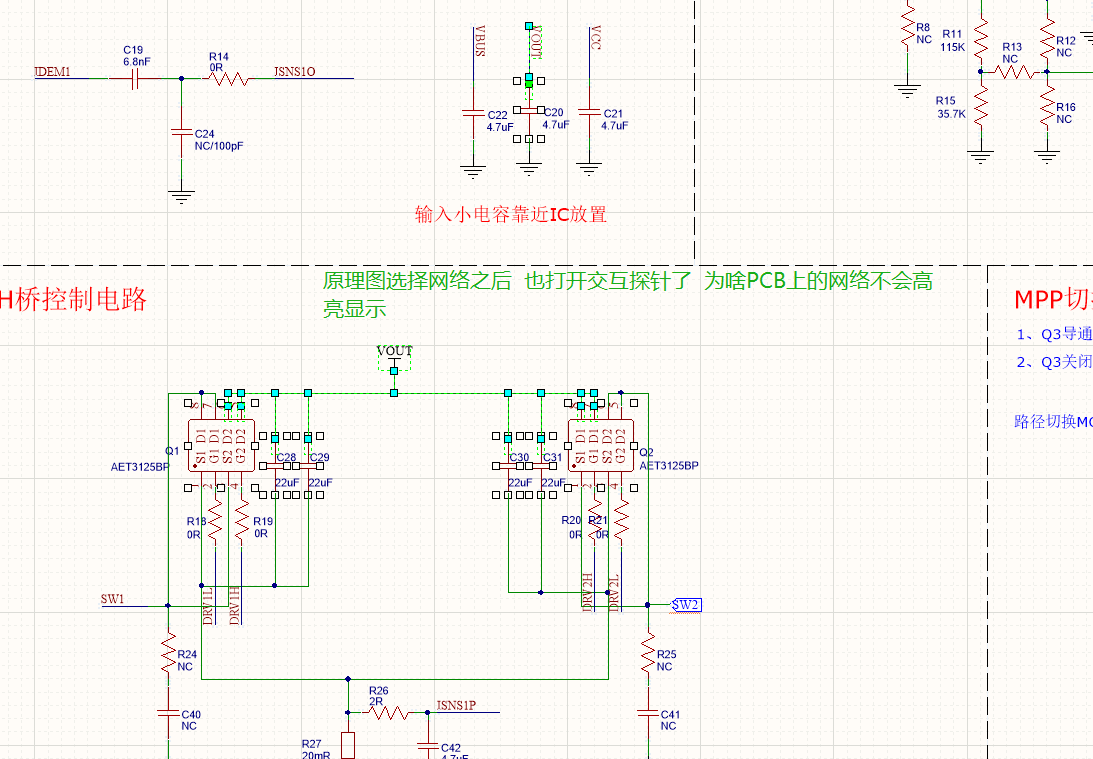The height and width of the screenshot is (759, 1093).
Task: Click the VCC net label above C21
Action: (x=595, y=38)
